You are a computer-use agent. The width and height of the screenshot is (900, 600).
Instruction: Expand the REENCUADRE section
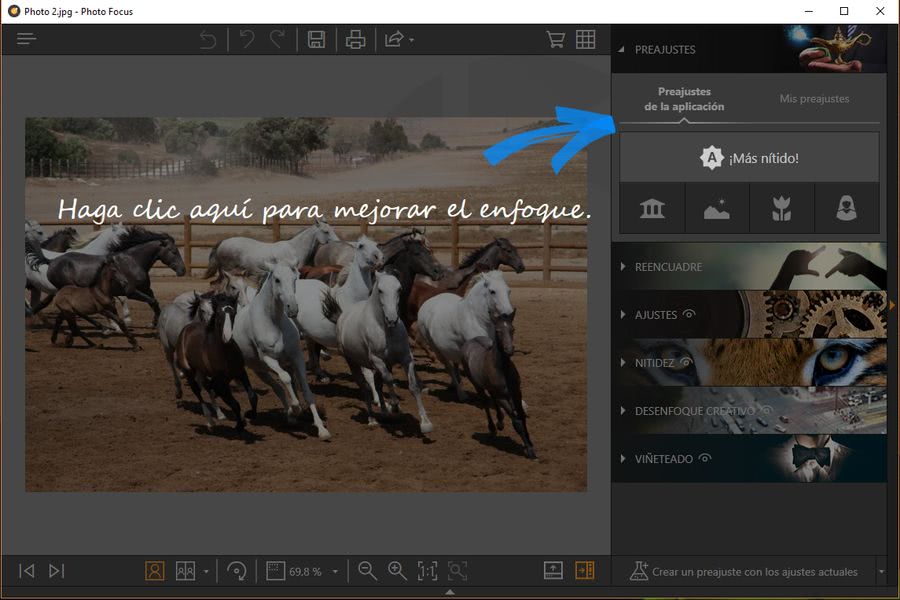(x=623, y=266)
